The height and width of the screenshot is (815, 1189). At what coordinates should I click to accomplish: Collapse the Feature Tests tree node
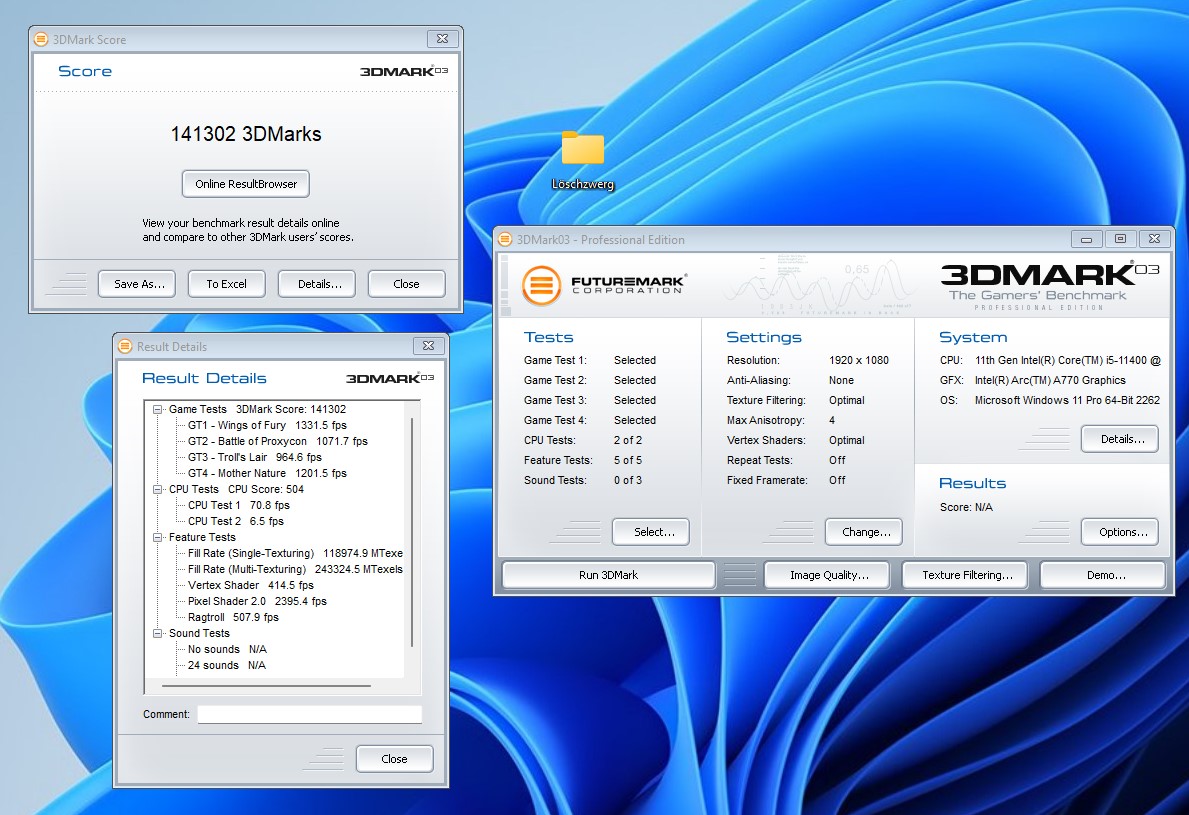[x=158, y=538]
